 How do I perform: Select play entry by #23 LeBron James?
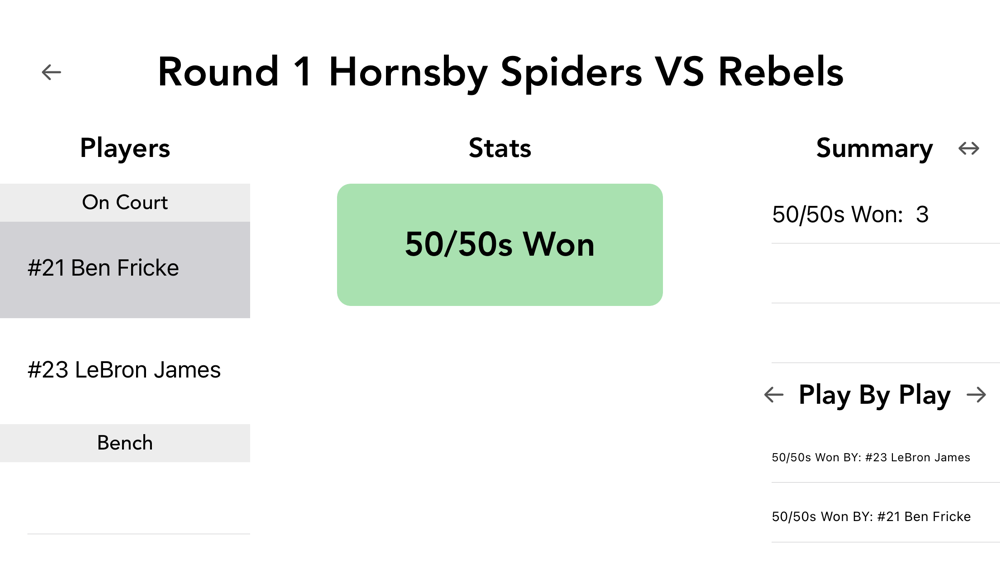[x=885, y=457]
